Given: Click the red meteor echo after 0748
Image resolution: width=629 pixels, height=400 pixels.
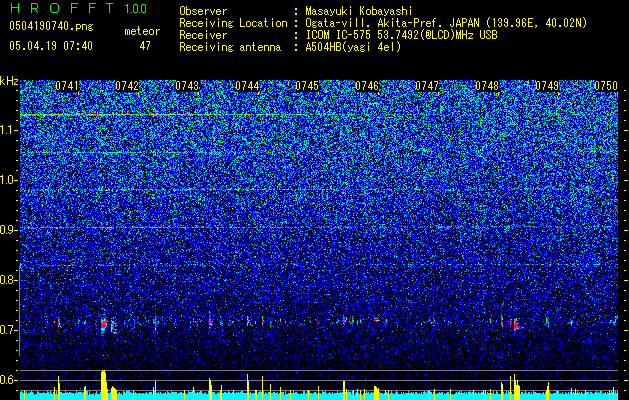Looking at the screenshot, I should 516,325.
